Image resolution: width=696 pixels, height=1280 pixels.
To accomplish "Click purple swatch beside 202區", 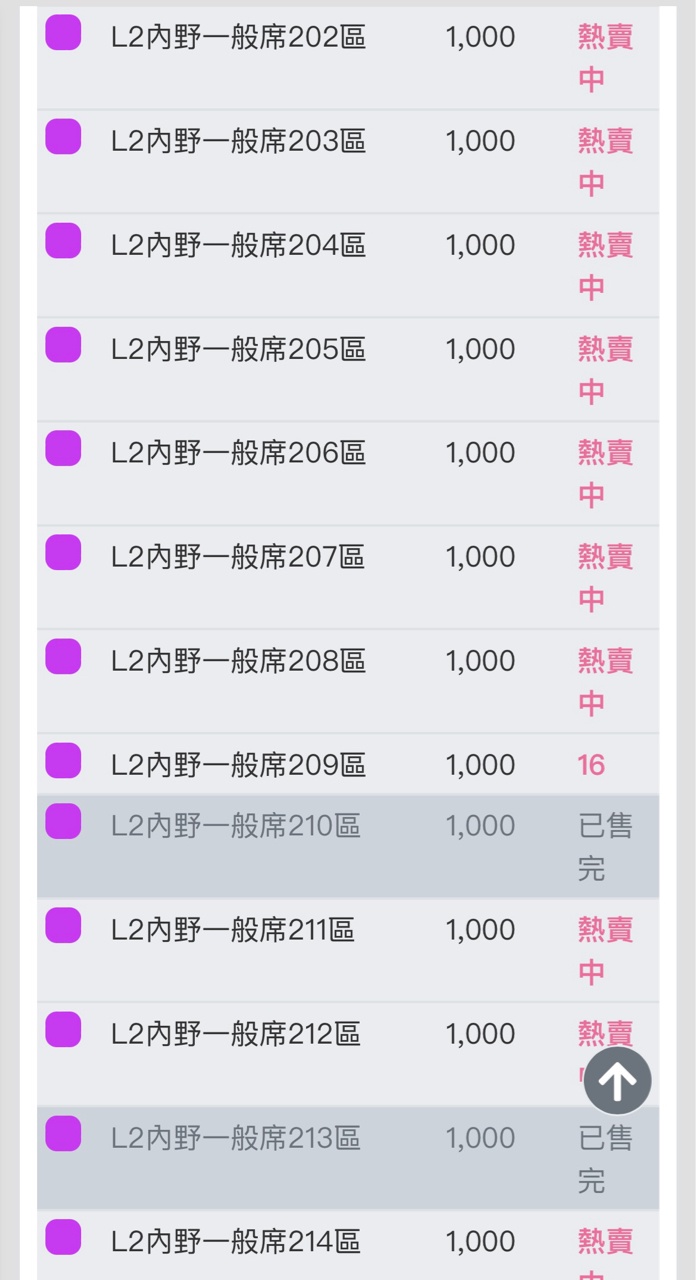I will tap(63, 33).
